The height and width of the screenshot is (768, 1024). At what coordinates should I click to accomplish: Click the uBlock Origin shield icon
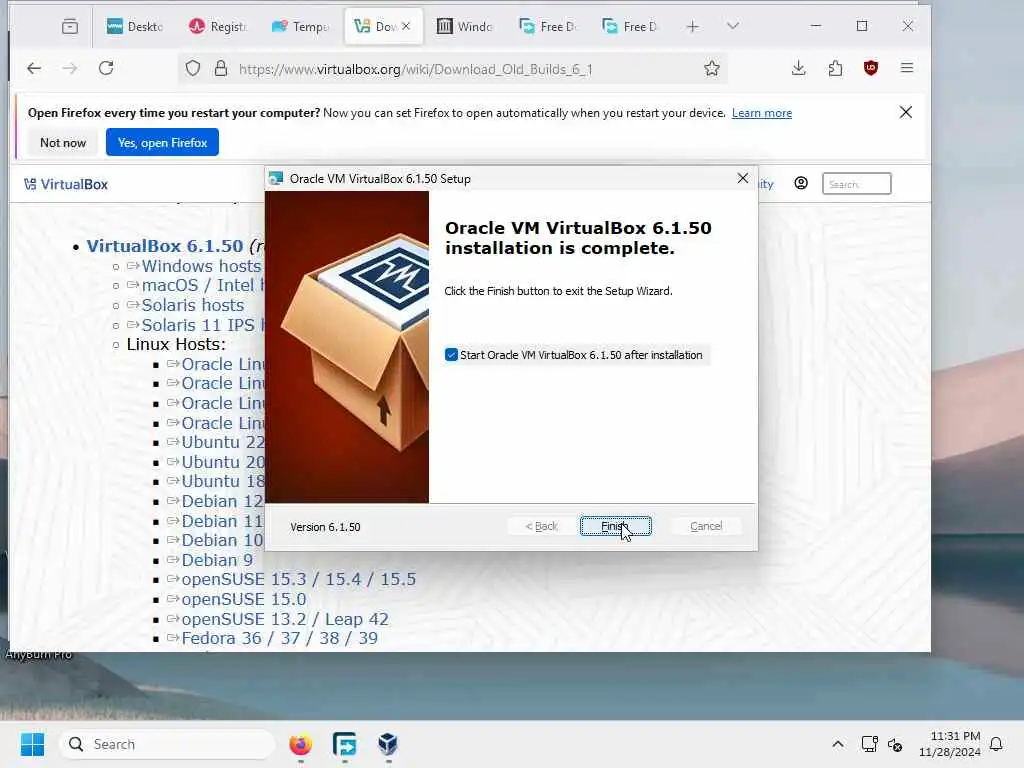(871, 68)
